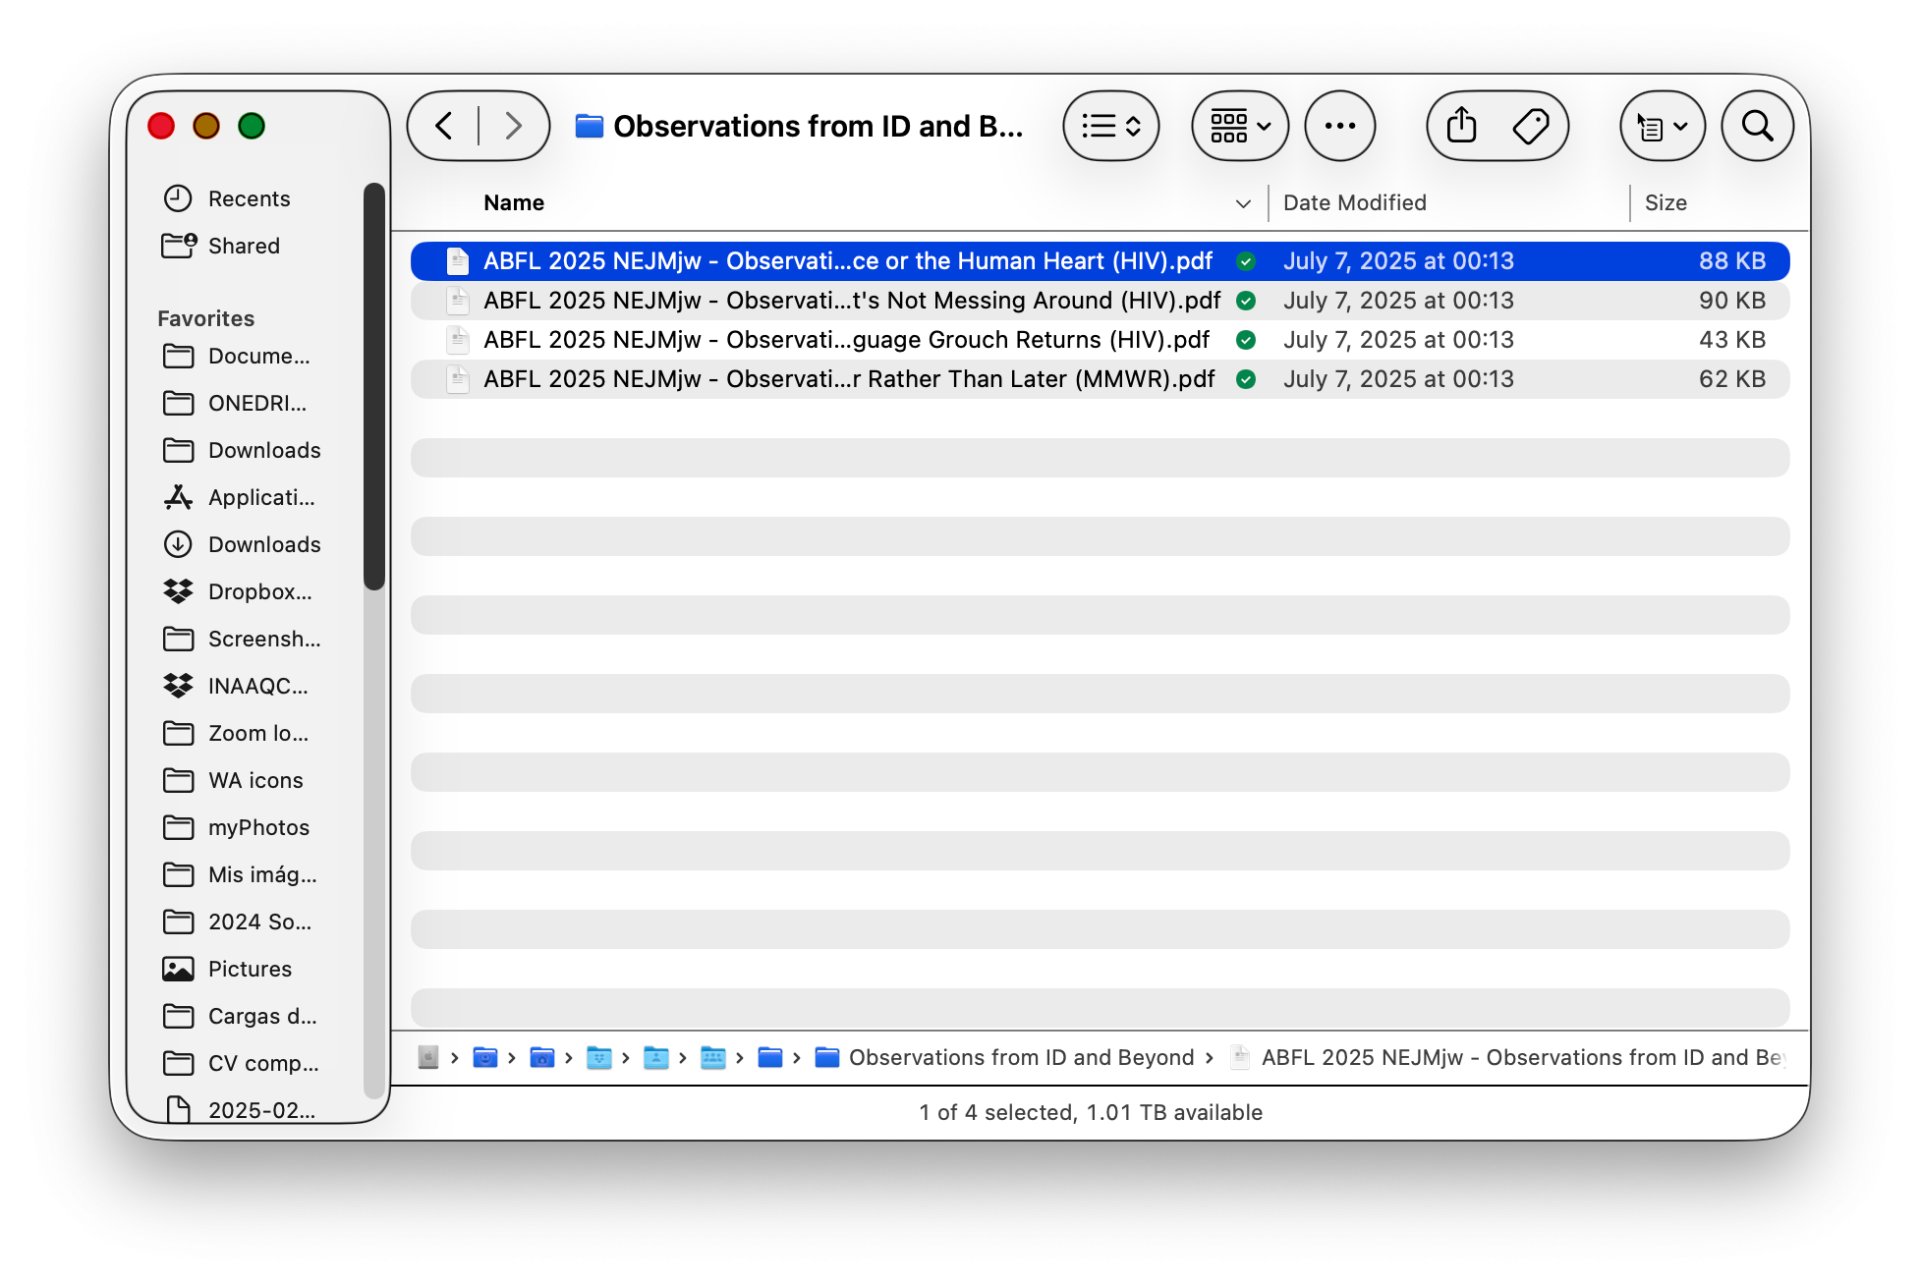The height and width of the screenshot is (1285, 1920).
Task: Open Pictures folder in Favorites
Action: click(249, 969)
